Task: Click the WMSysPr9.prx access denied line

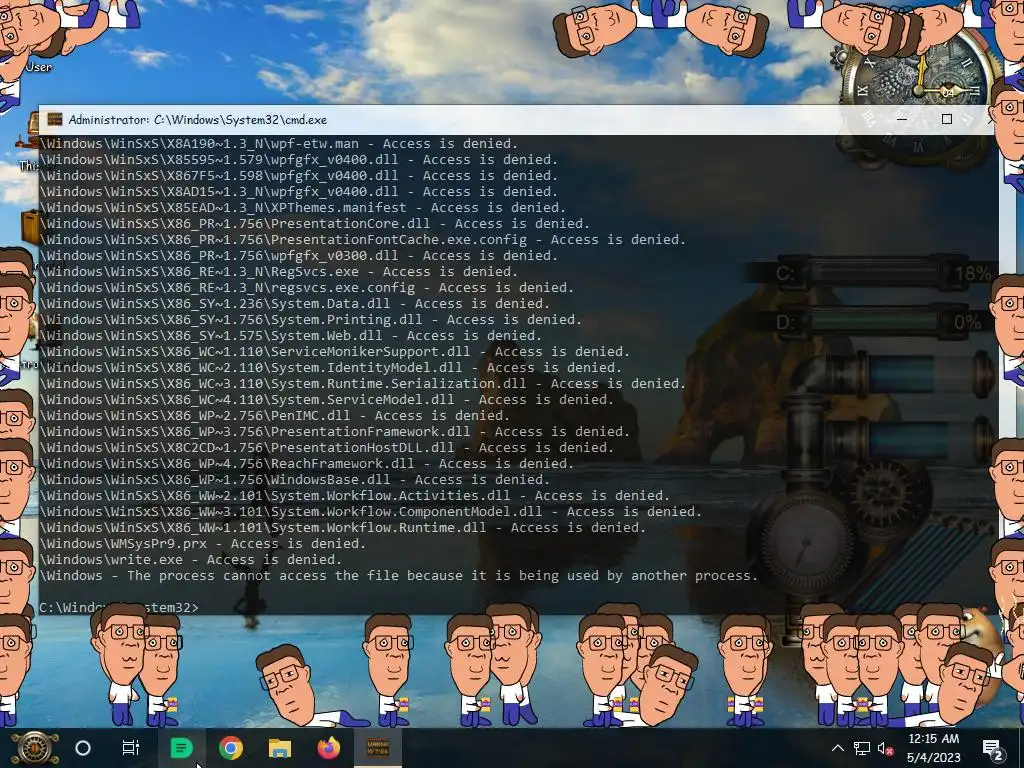Action: click(202, 543)
